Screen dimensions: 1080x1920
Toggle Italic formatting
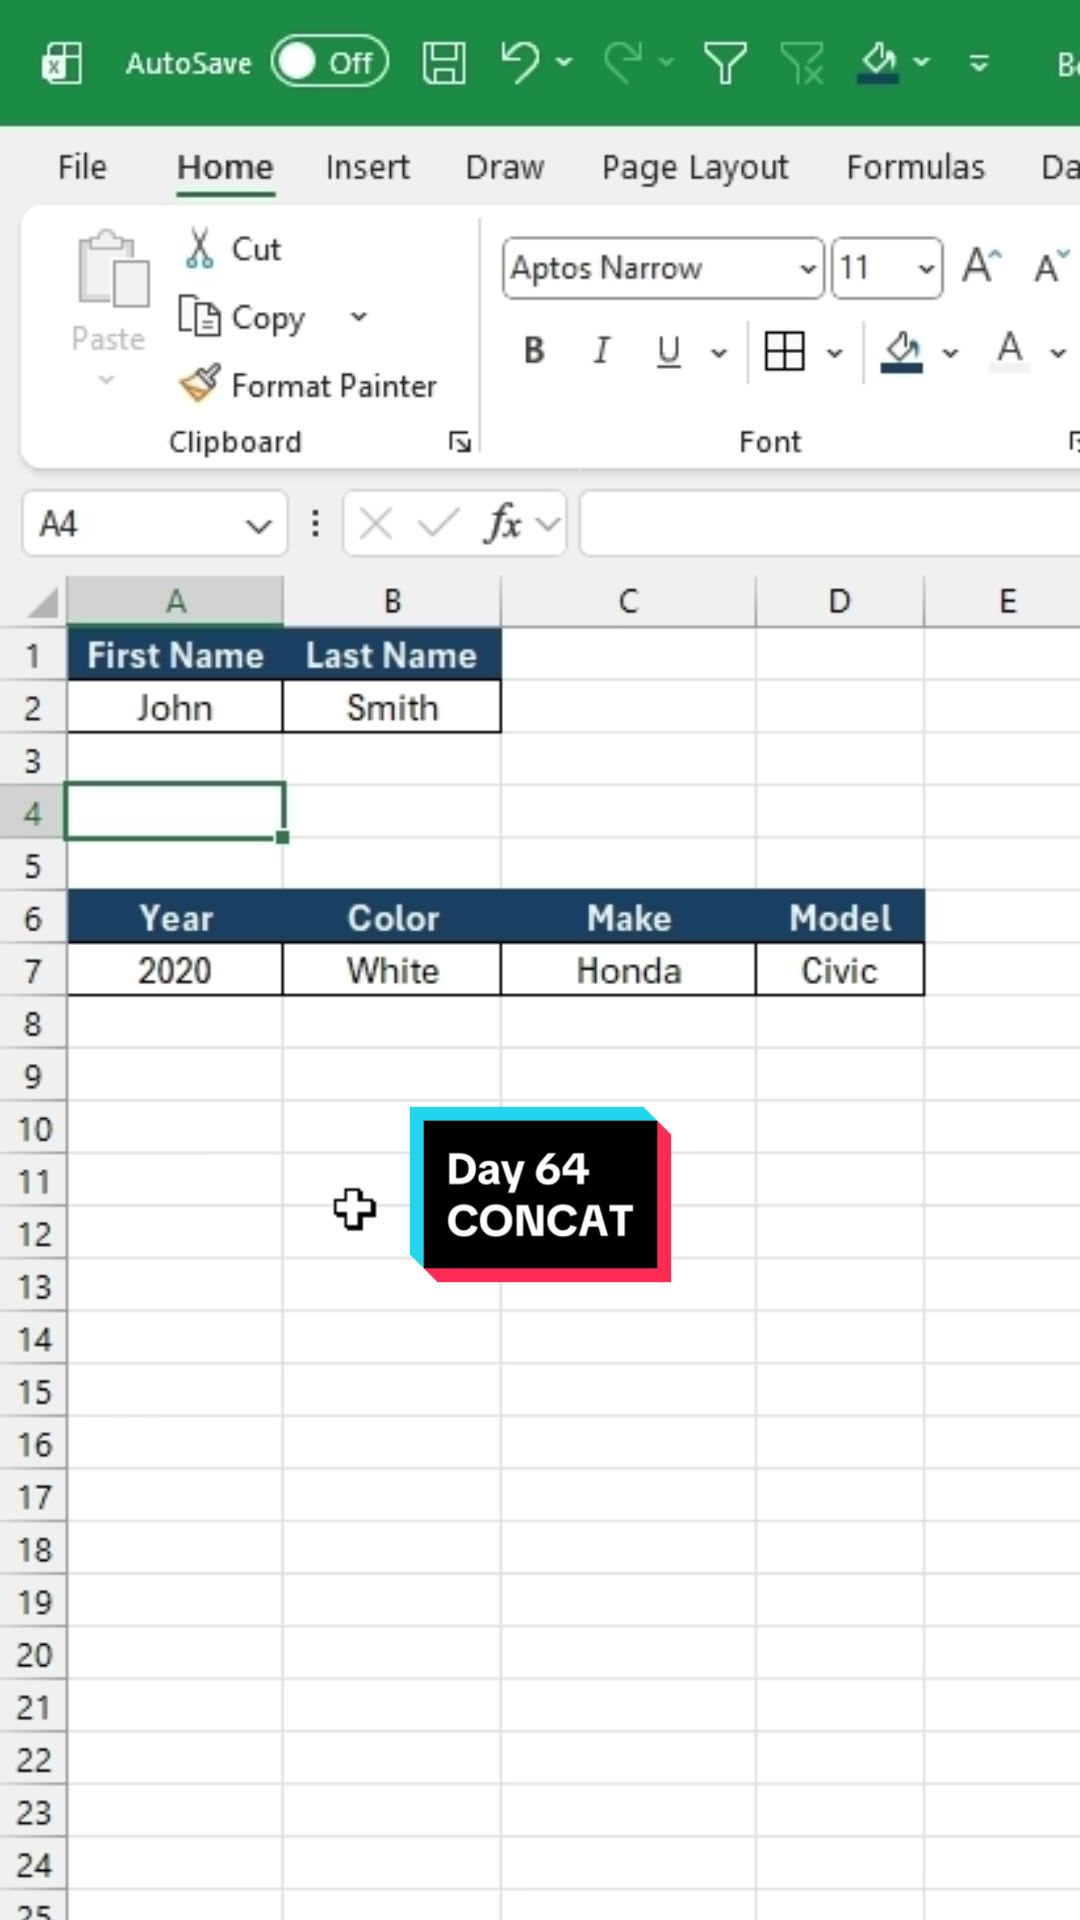click(601, 351)
